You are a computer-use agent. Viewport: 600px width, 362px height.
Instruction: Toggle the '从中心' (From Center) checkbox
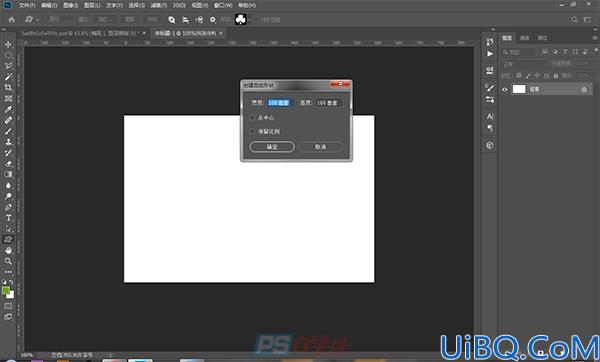252,118
